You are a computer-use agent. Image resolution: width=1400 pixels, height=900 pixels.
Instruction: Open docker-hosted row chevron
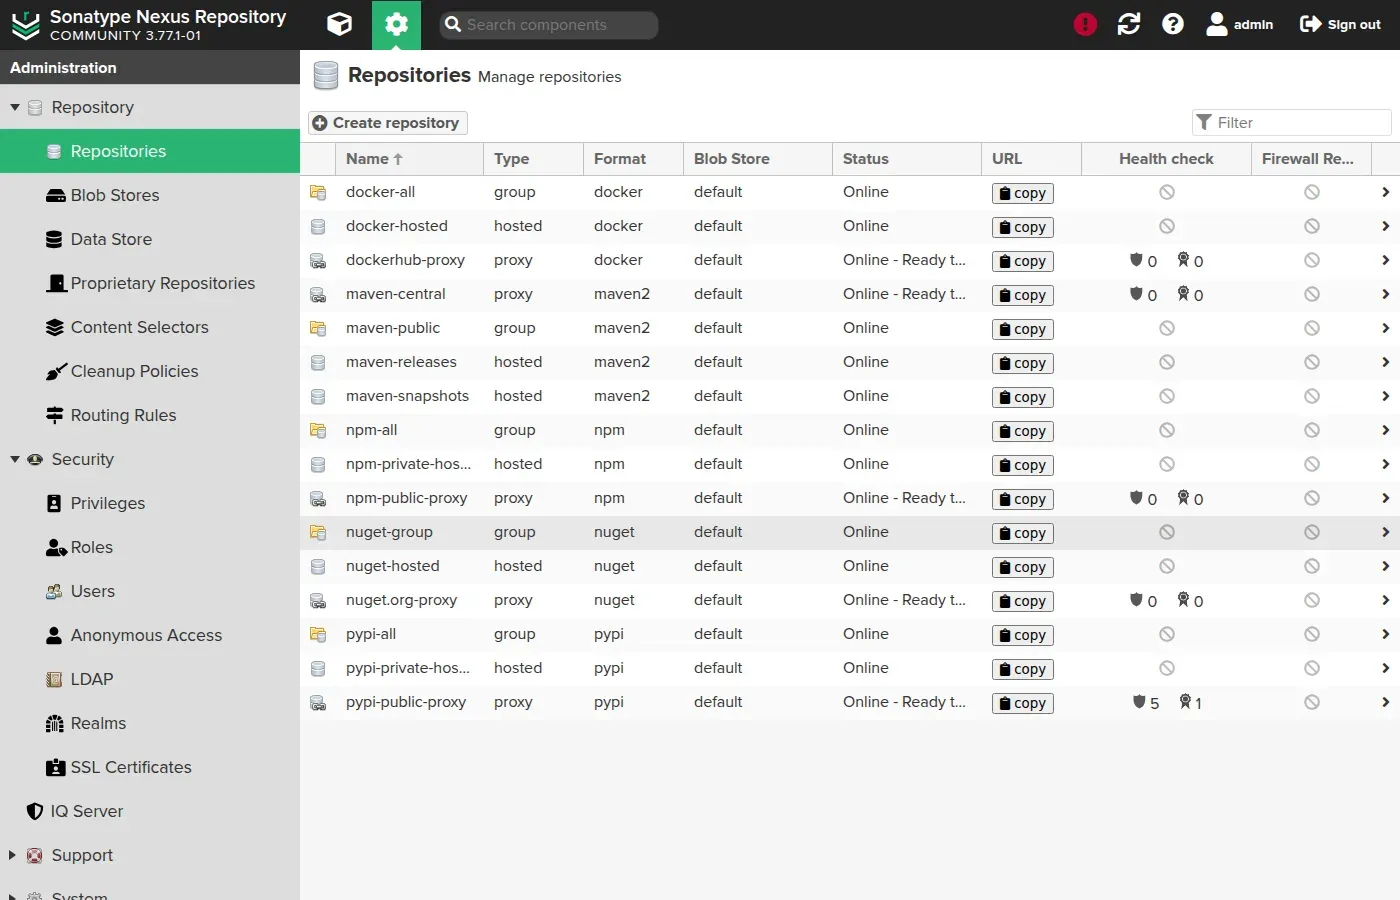[x=1385, y=226]
